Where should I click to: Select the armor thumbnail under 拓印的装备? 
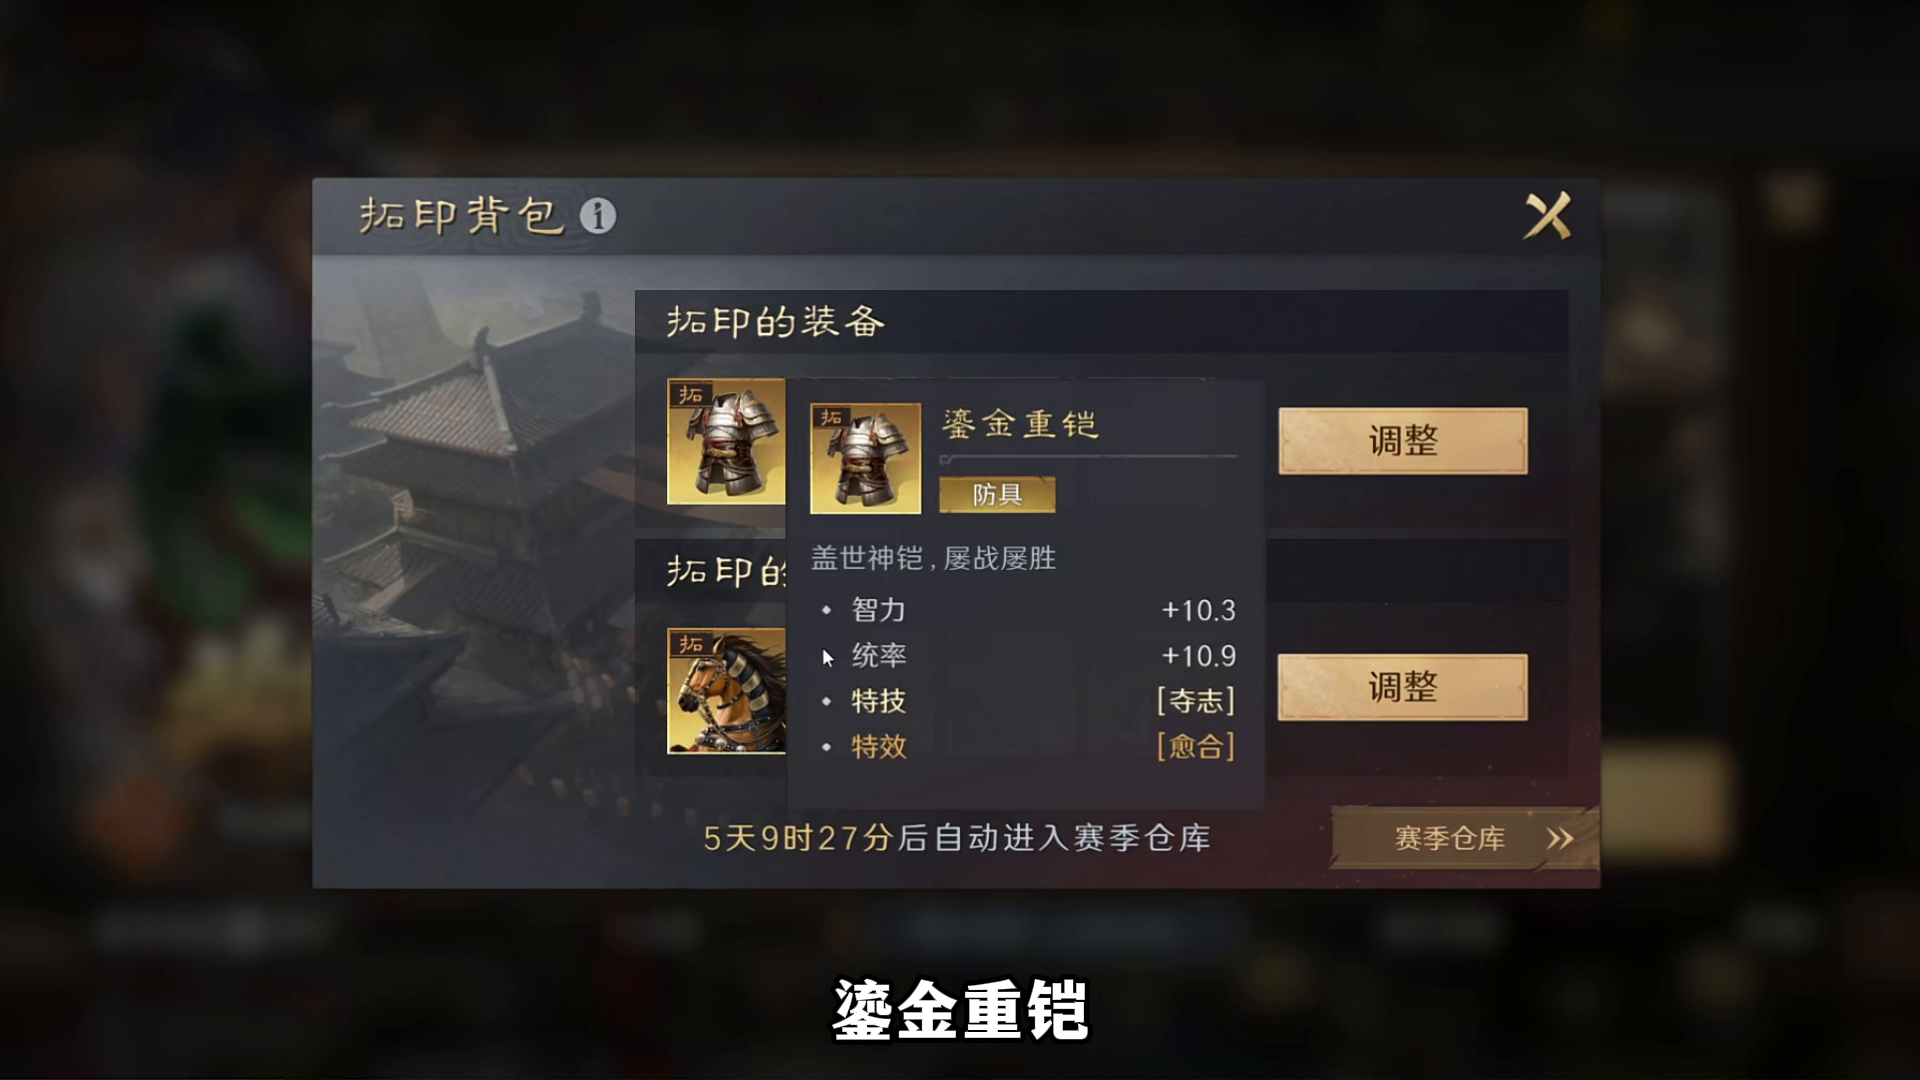pyautogui.click(x=726, y=441)
